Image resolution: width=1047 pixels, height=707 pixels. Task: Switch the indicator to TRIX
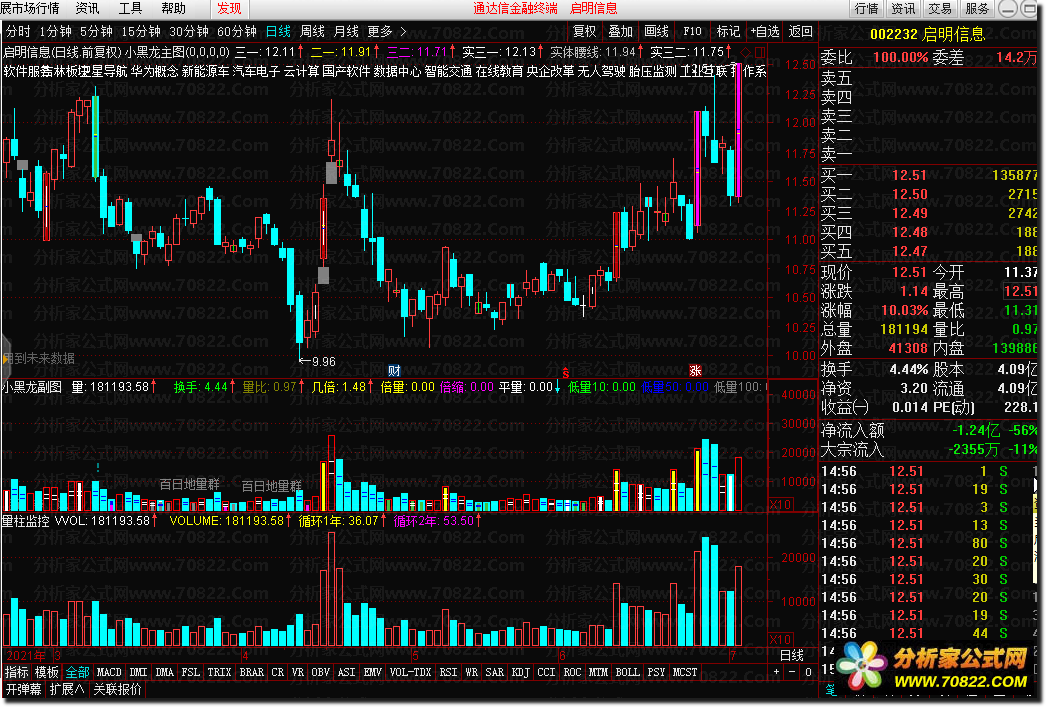pos(219,672)
